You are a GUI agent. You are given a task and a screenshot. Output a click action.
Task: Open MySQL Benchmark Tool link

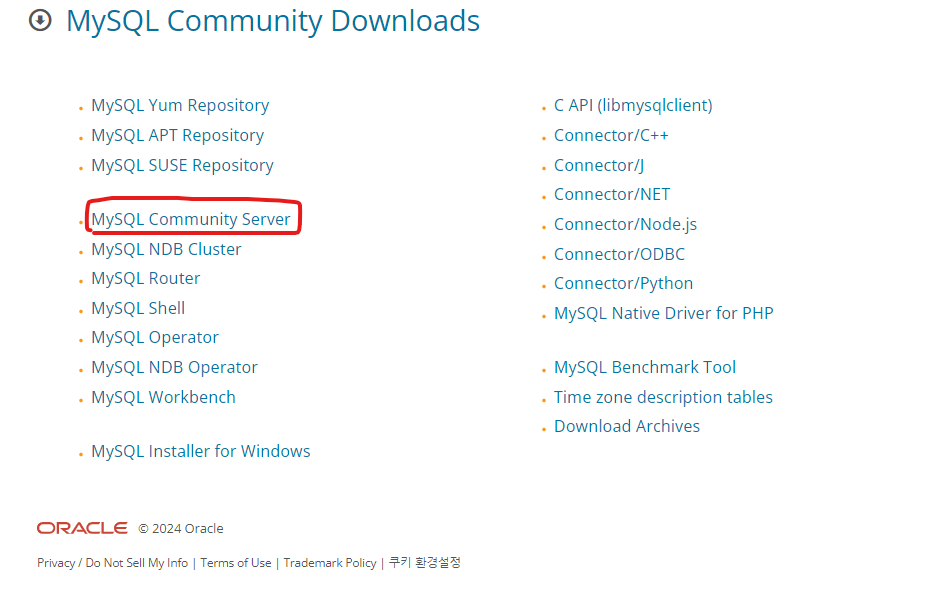[x=645, y=367]
